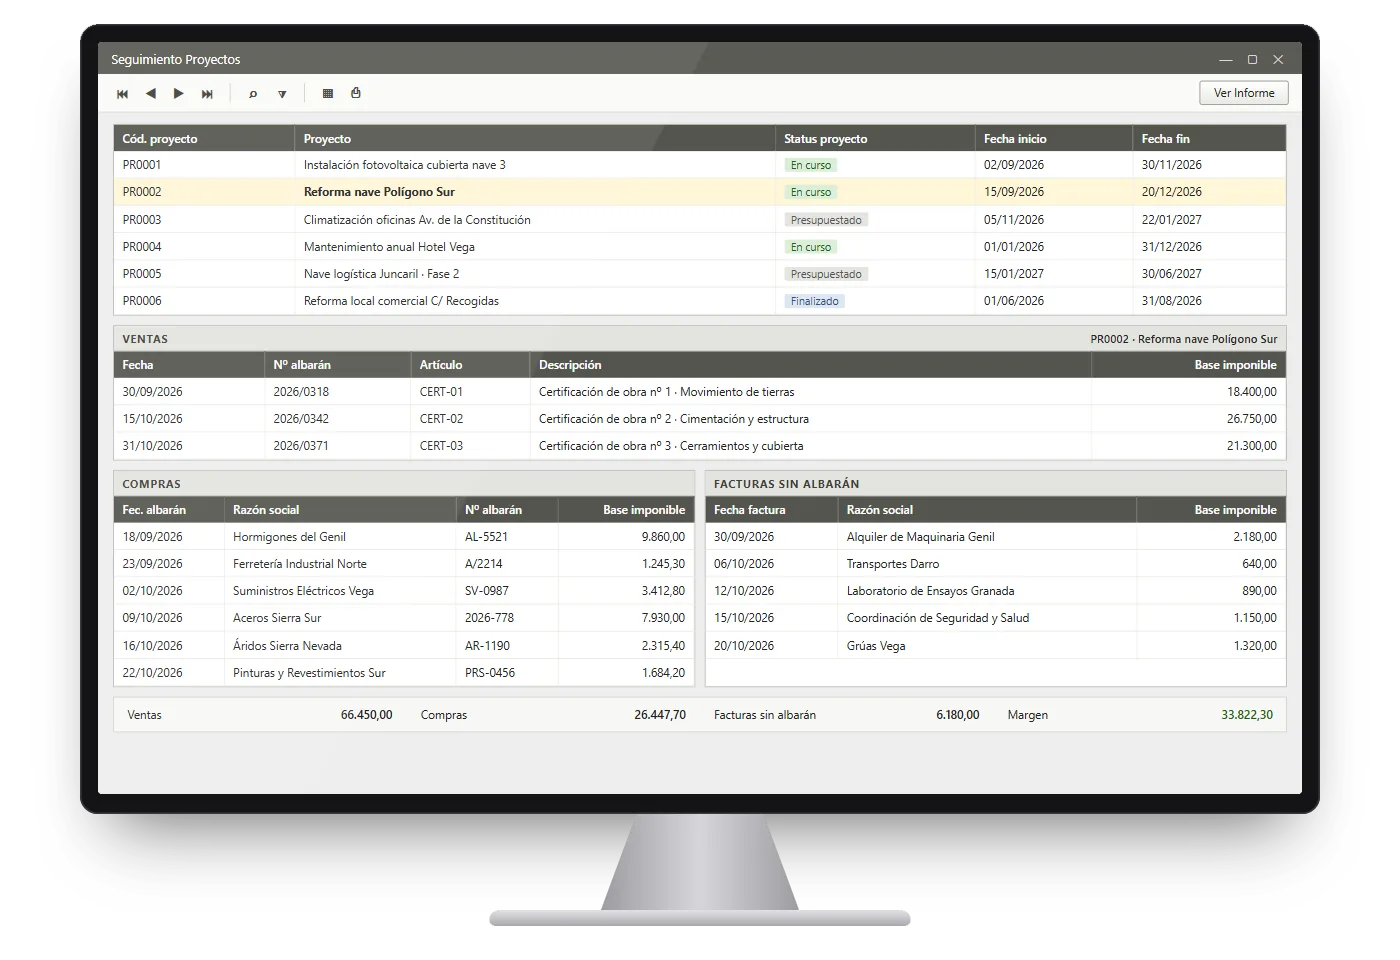
Task: Go to next record in toolbar
Action: (x=179, y=93)
